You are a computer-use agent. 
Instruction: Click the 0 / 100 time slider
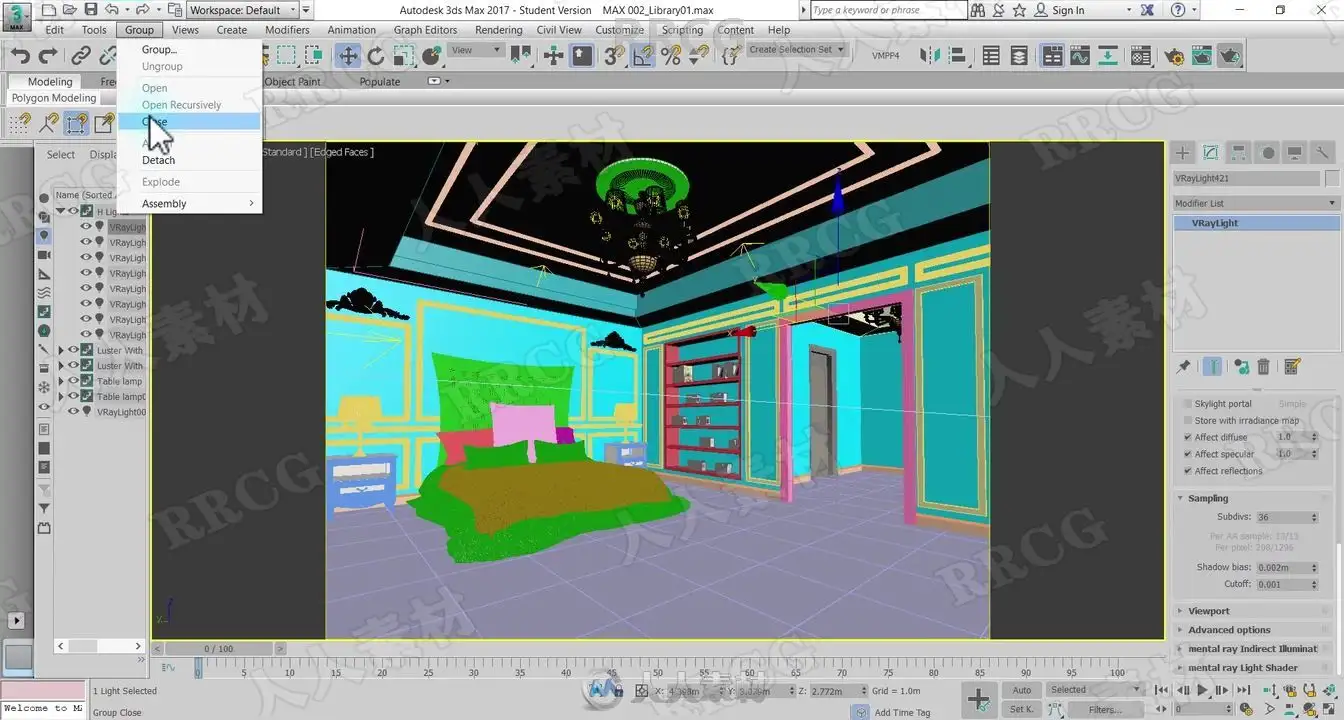tap(218, 649)
